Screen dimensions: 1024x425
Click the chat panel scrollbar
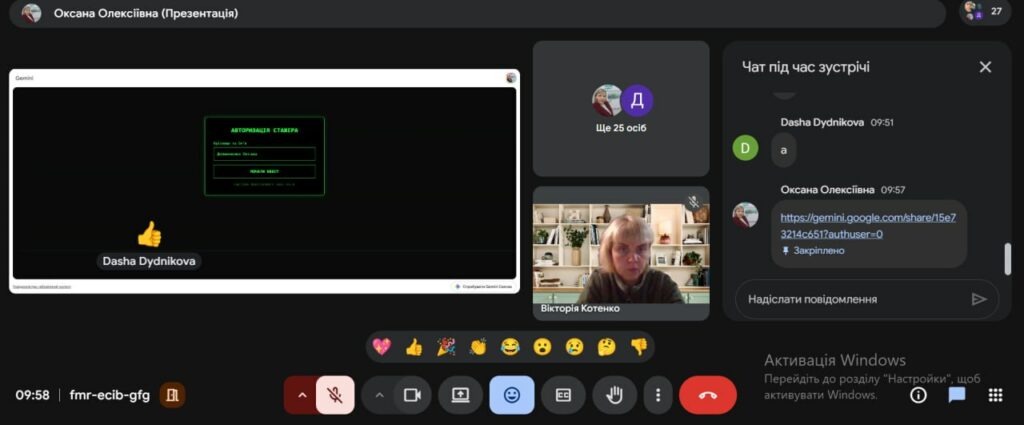click(1007, 258)
